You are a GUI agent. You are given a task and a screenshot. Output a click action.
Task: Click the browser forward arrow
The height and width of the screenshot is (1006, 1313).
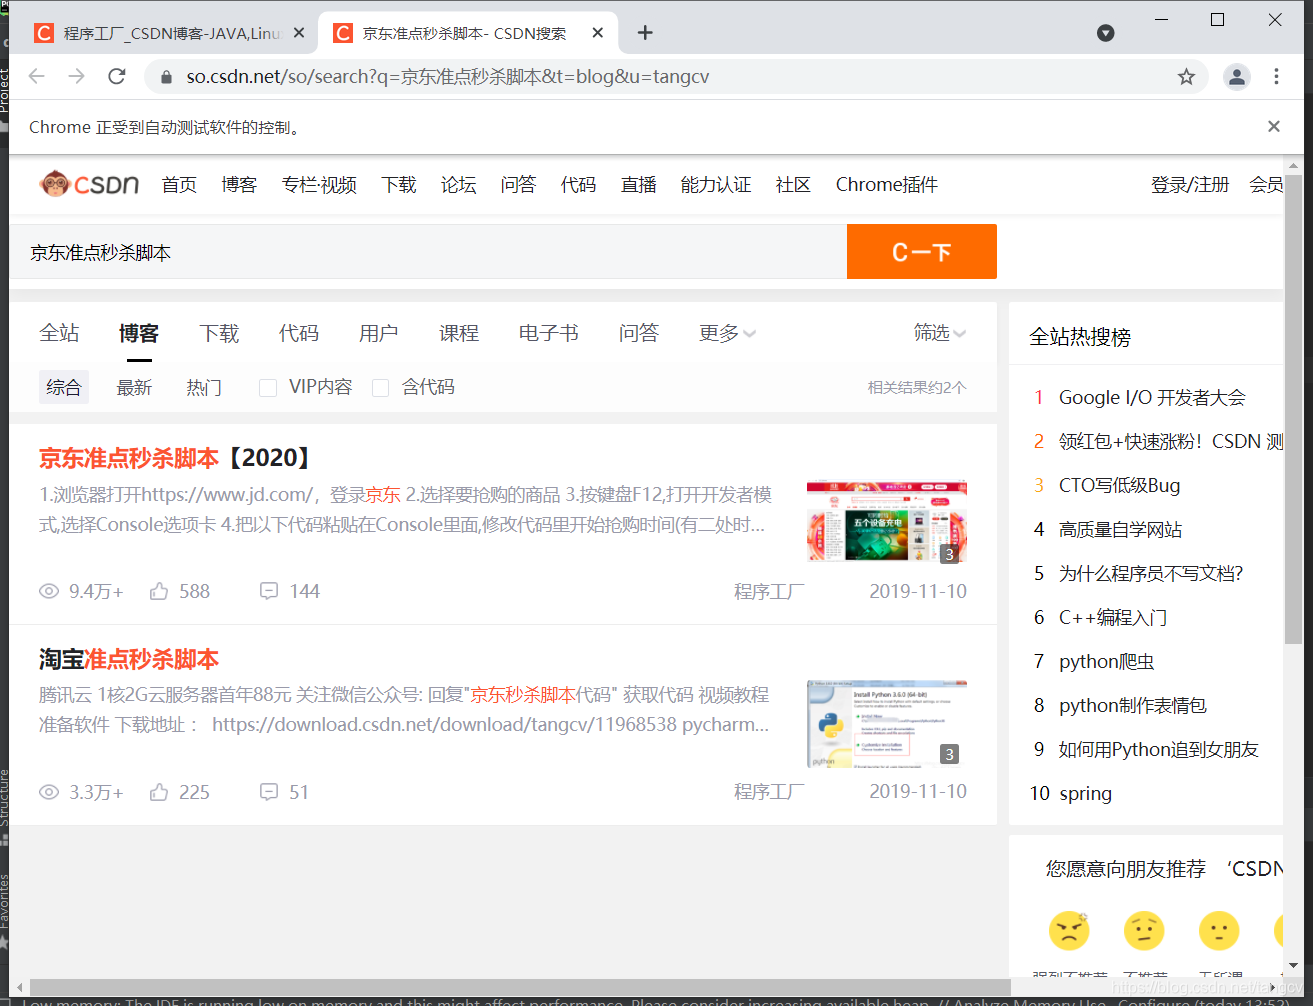77,76
